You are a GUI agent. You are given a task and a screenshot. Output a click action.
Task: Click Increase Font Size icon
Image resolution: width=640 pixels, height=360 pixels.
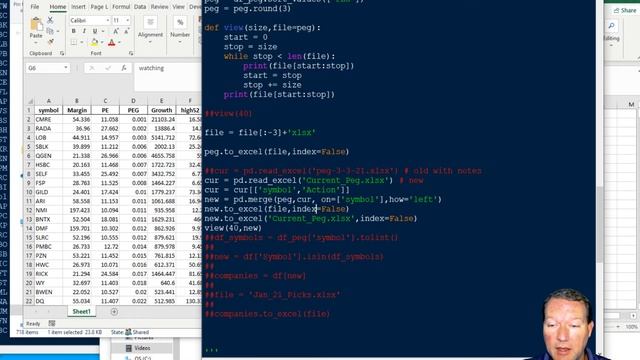(x=116, y=31)
